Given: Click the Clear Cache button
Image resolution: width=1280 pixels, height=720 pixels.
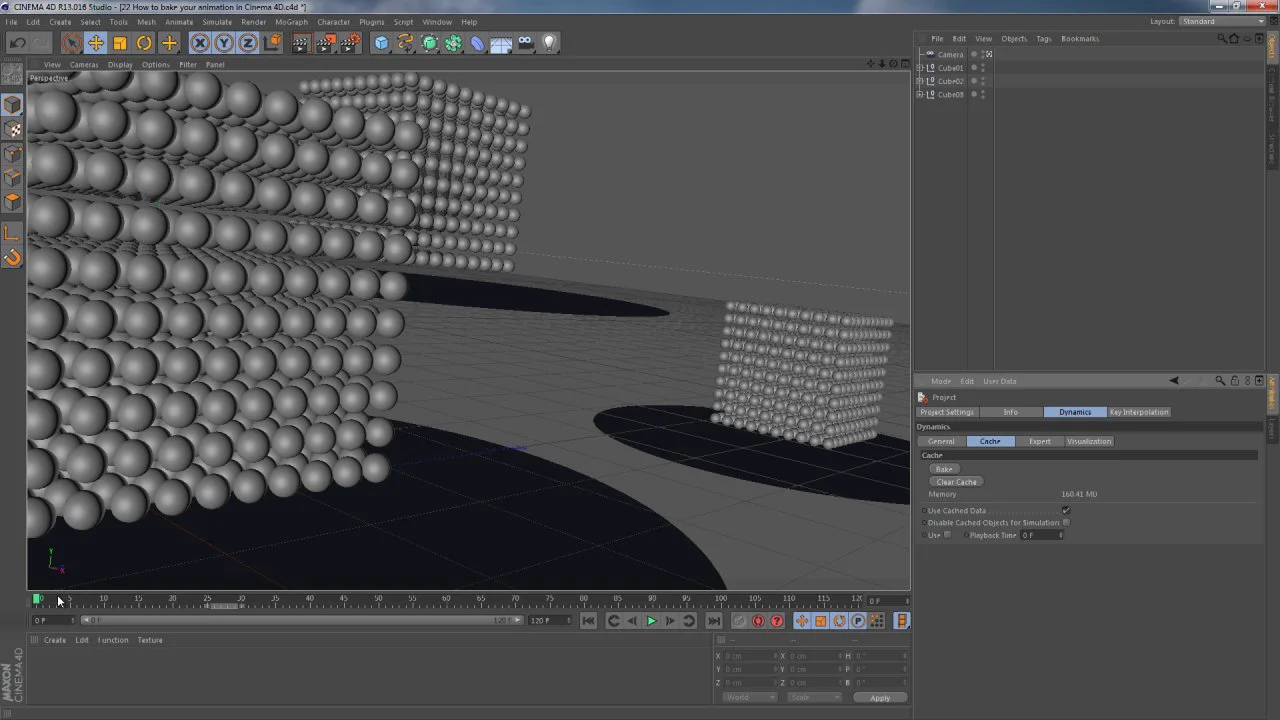Looking at the screenshot, I should tap(956, 482).
